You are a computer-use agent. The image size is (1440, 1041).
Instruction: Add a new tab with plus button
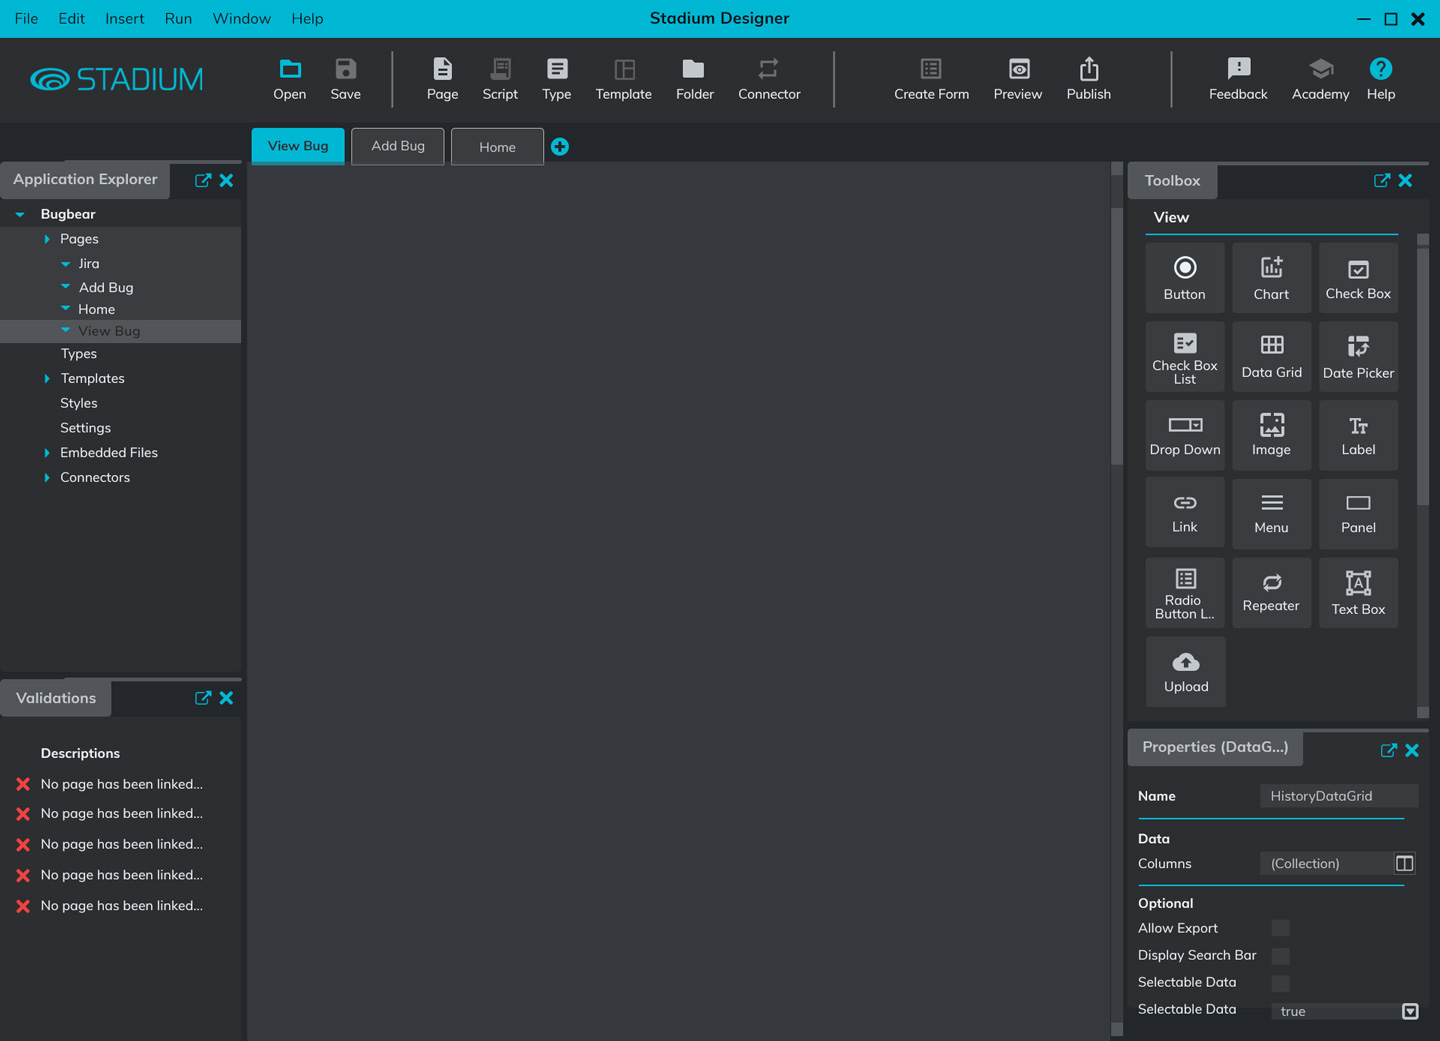(560, 147)
